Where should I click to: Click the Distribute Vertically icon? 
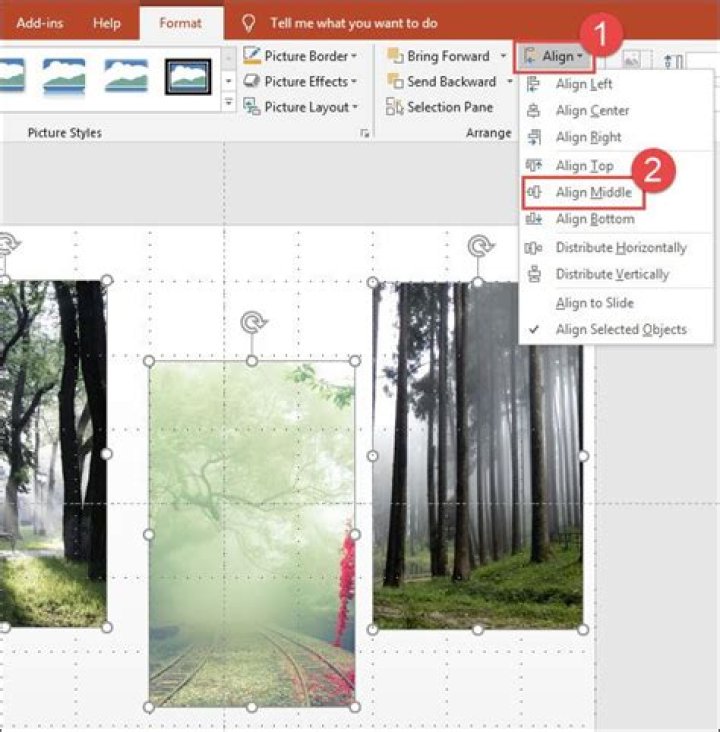coord(534,274)
